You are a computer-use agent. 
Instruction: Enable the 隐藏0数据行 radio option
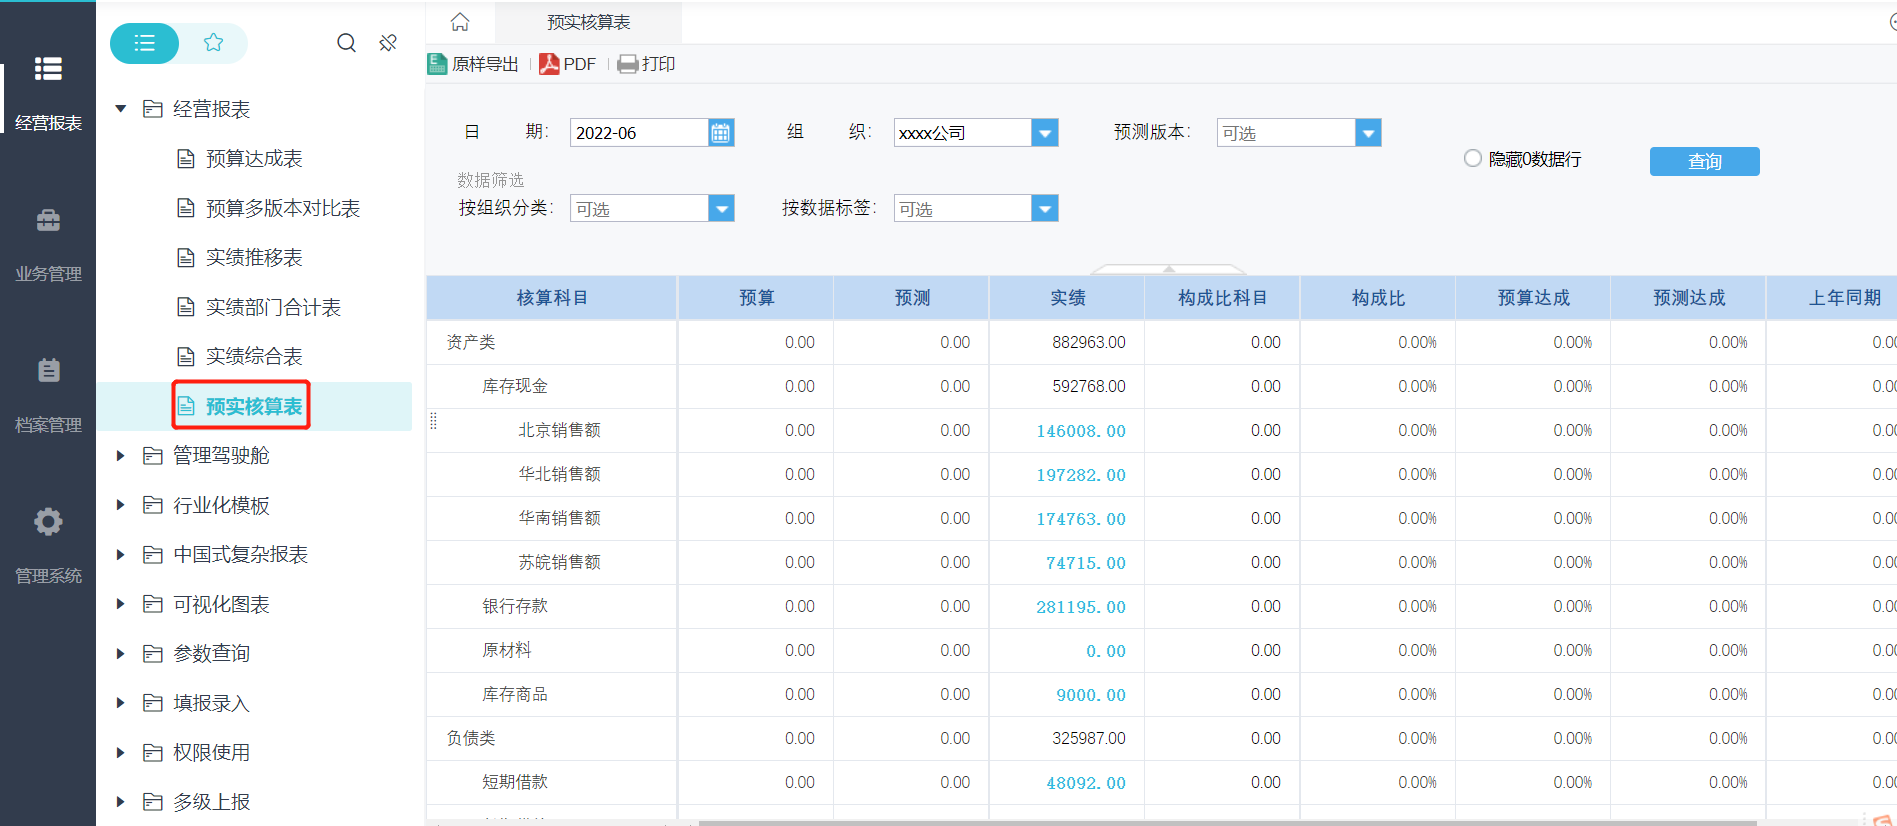coord(1472,158)
